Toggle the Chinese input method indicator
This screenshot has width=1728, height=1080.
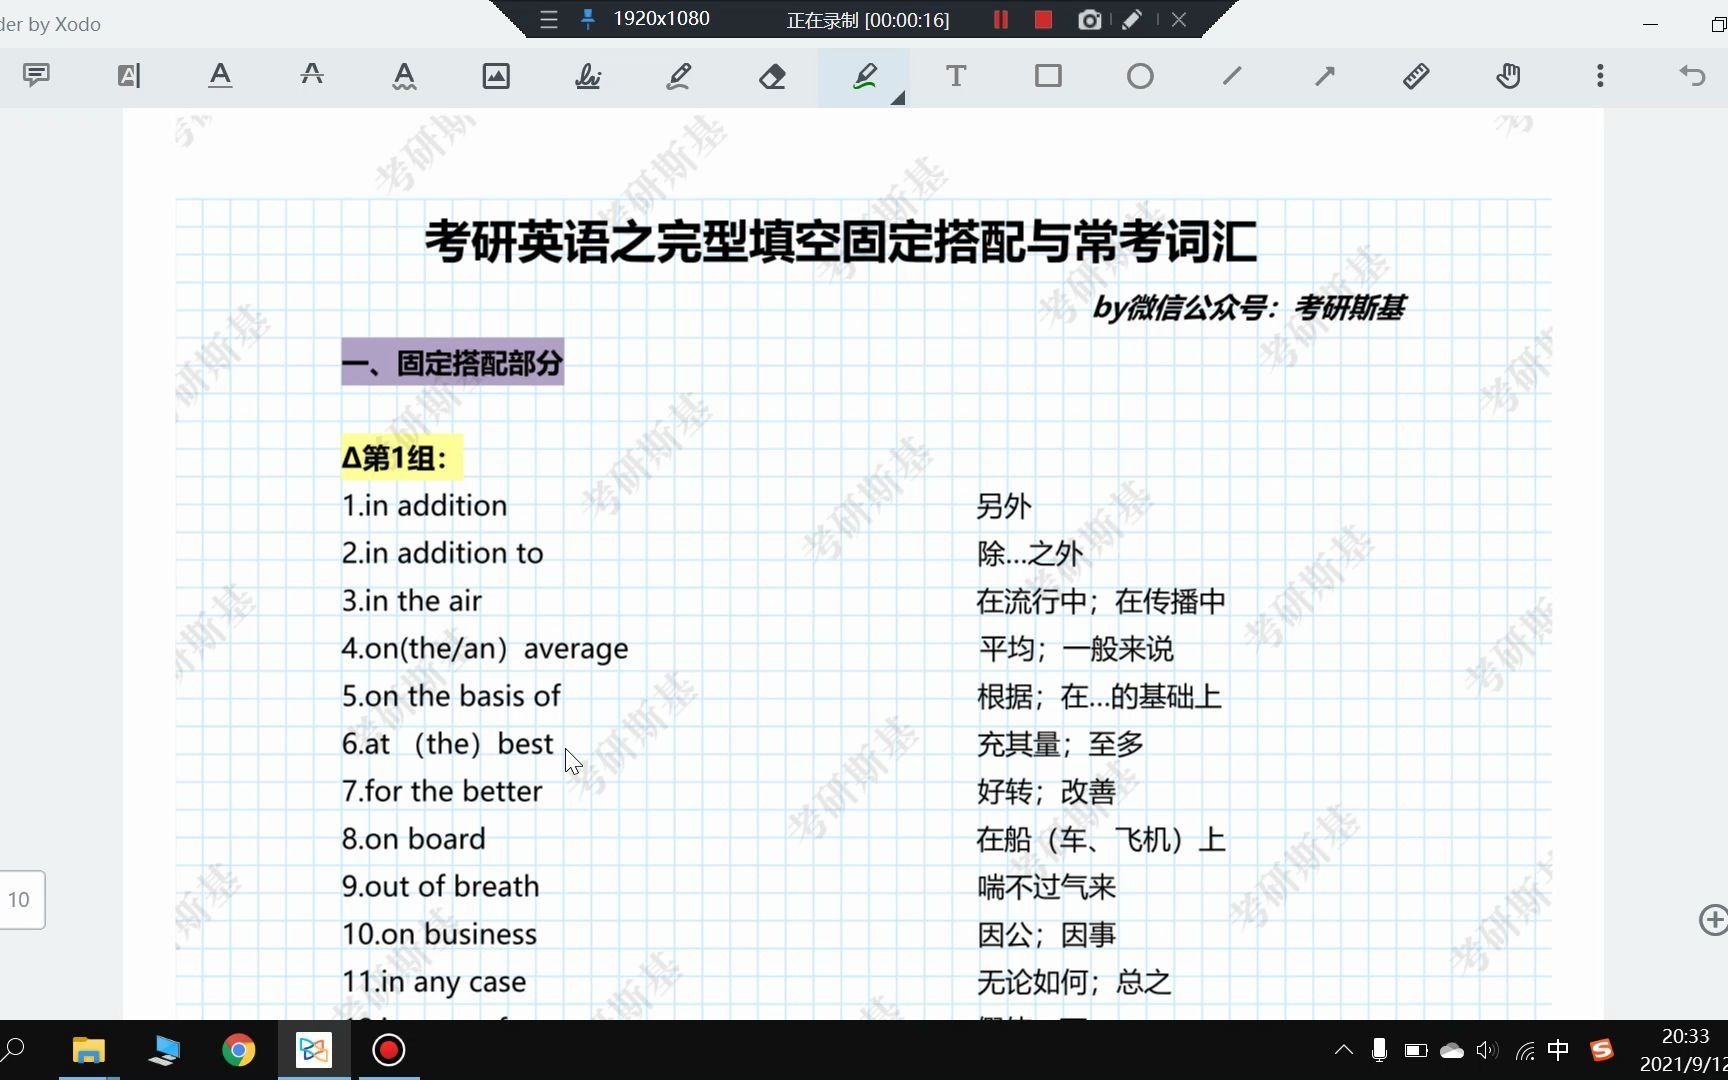(x=1558, y=1050)
